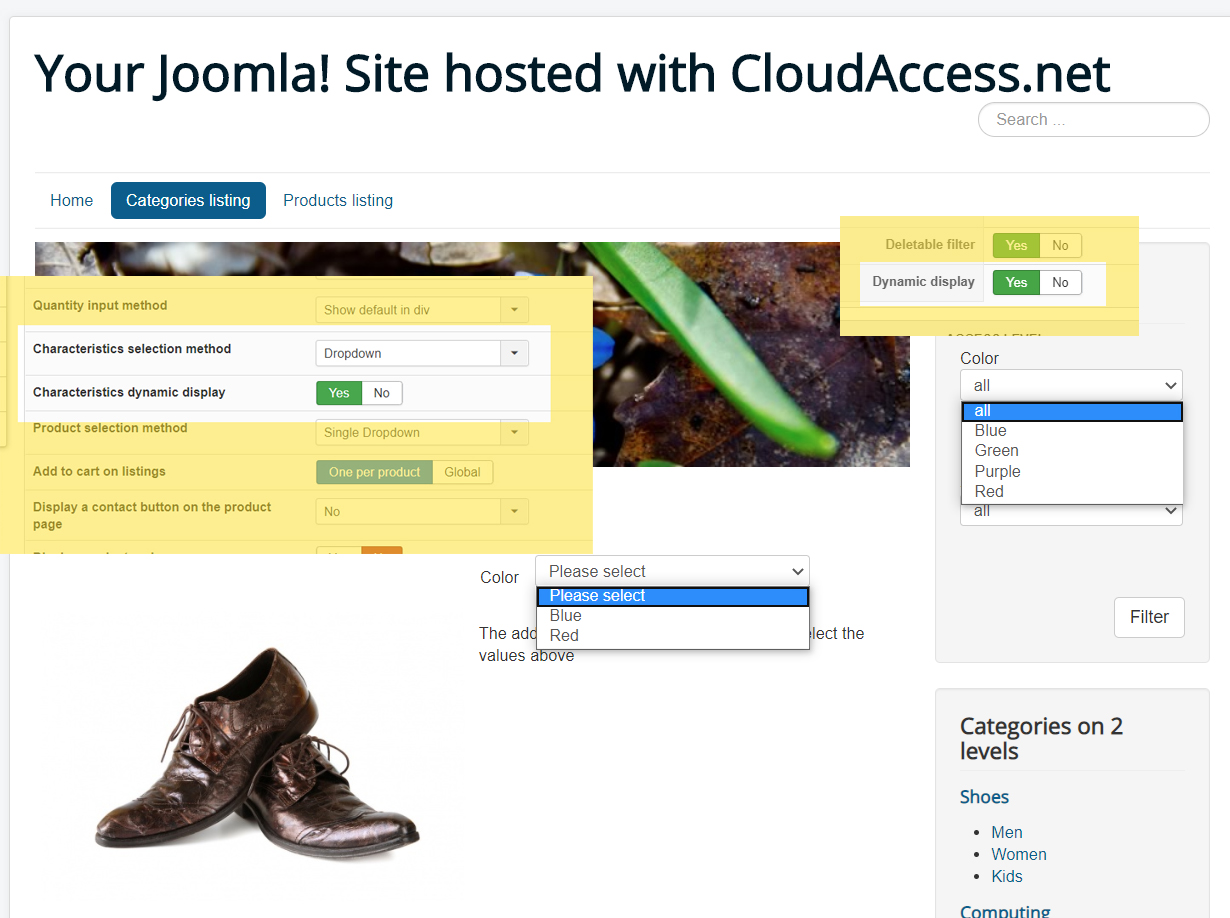This screenshot has height=918, width=1230.
Task: Select Blue in the sidebar Color filter list
Action: pyautogui.click(x=1072, y=431)
